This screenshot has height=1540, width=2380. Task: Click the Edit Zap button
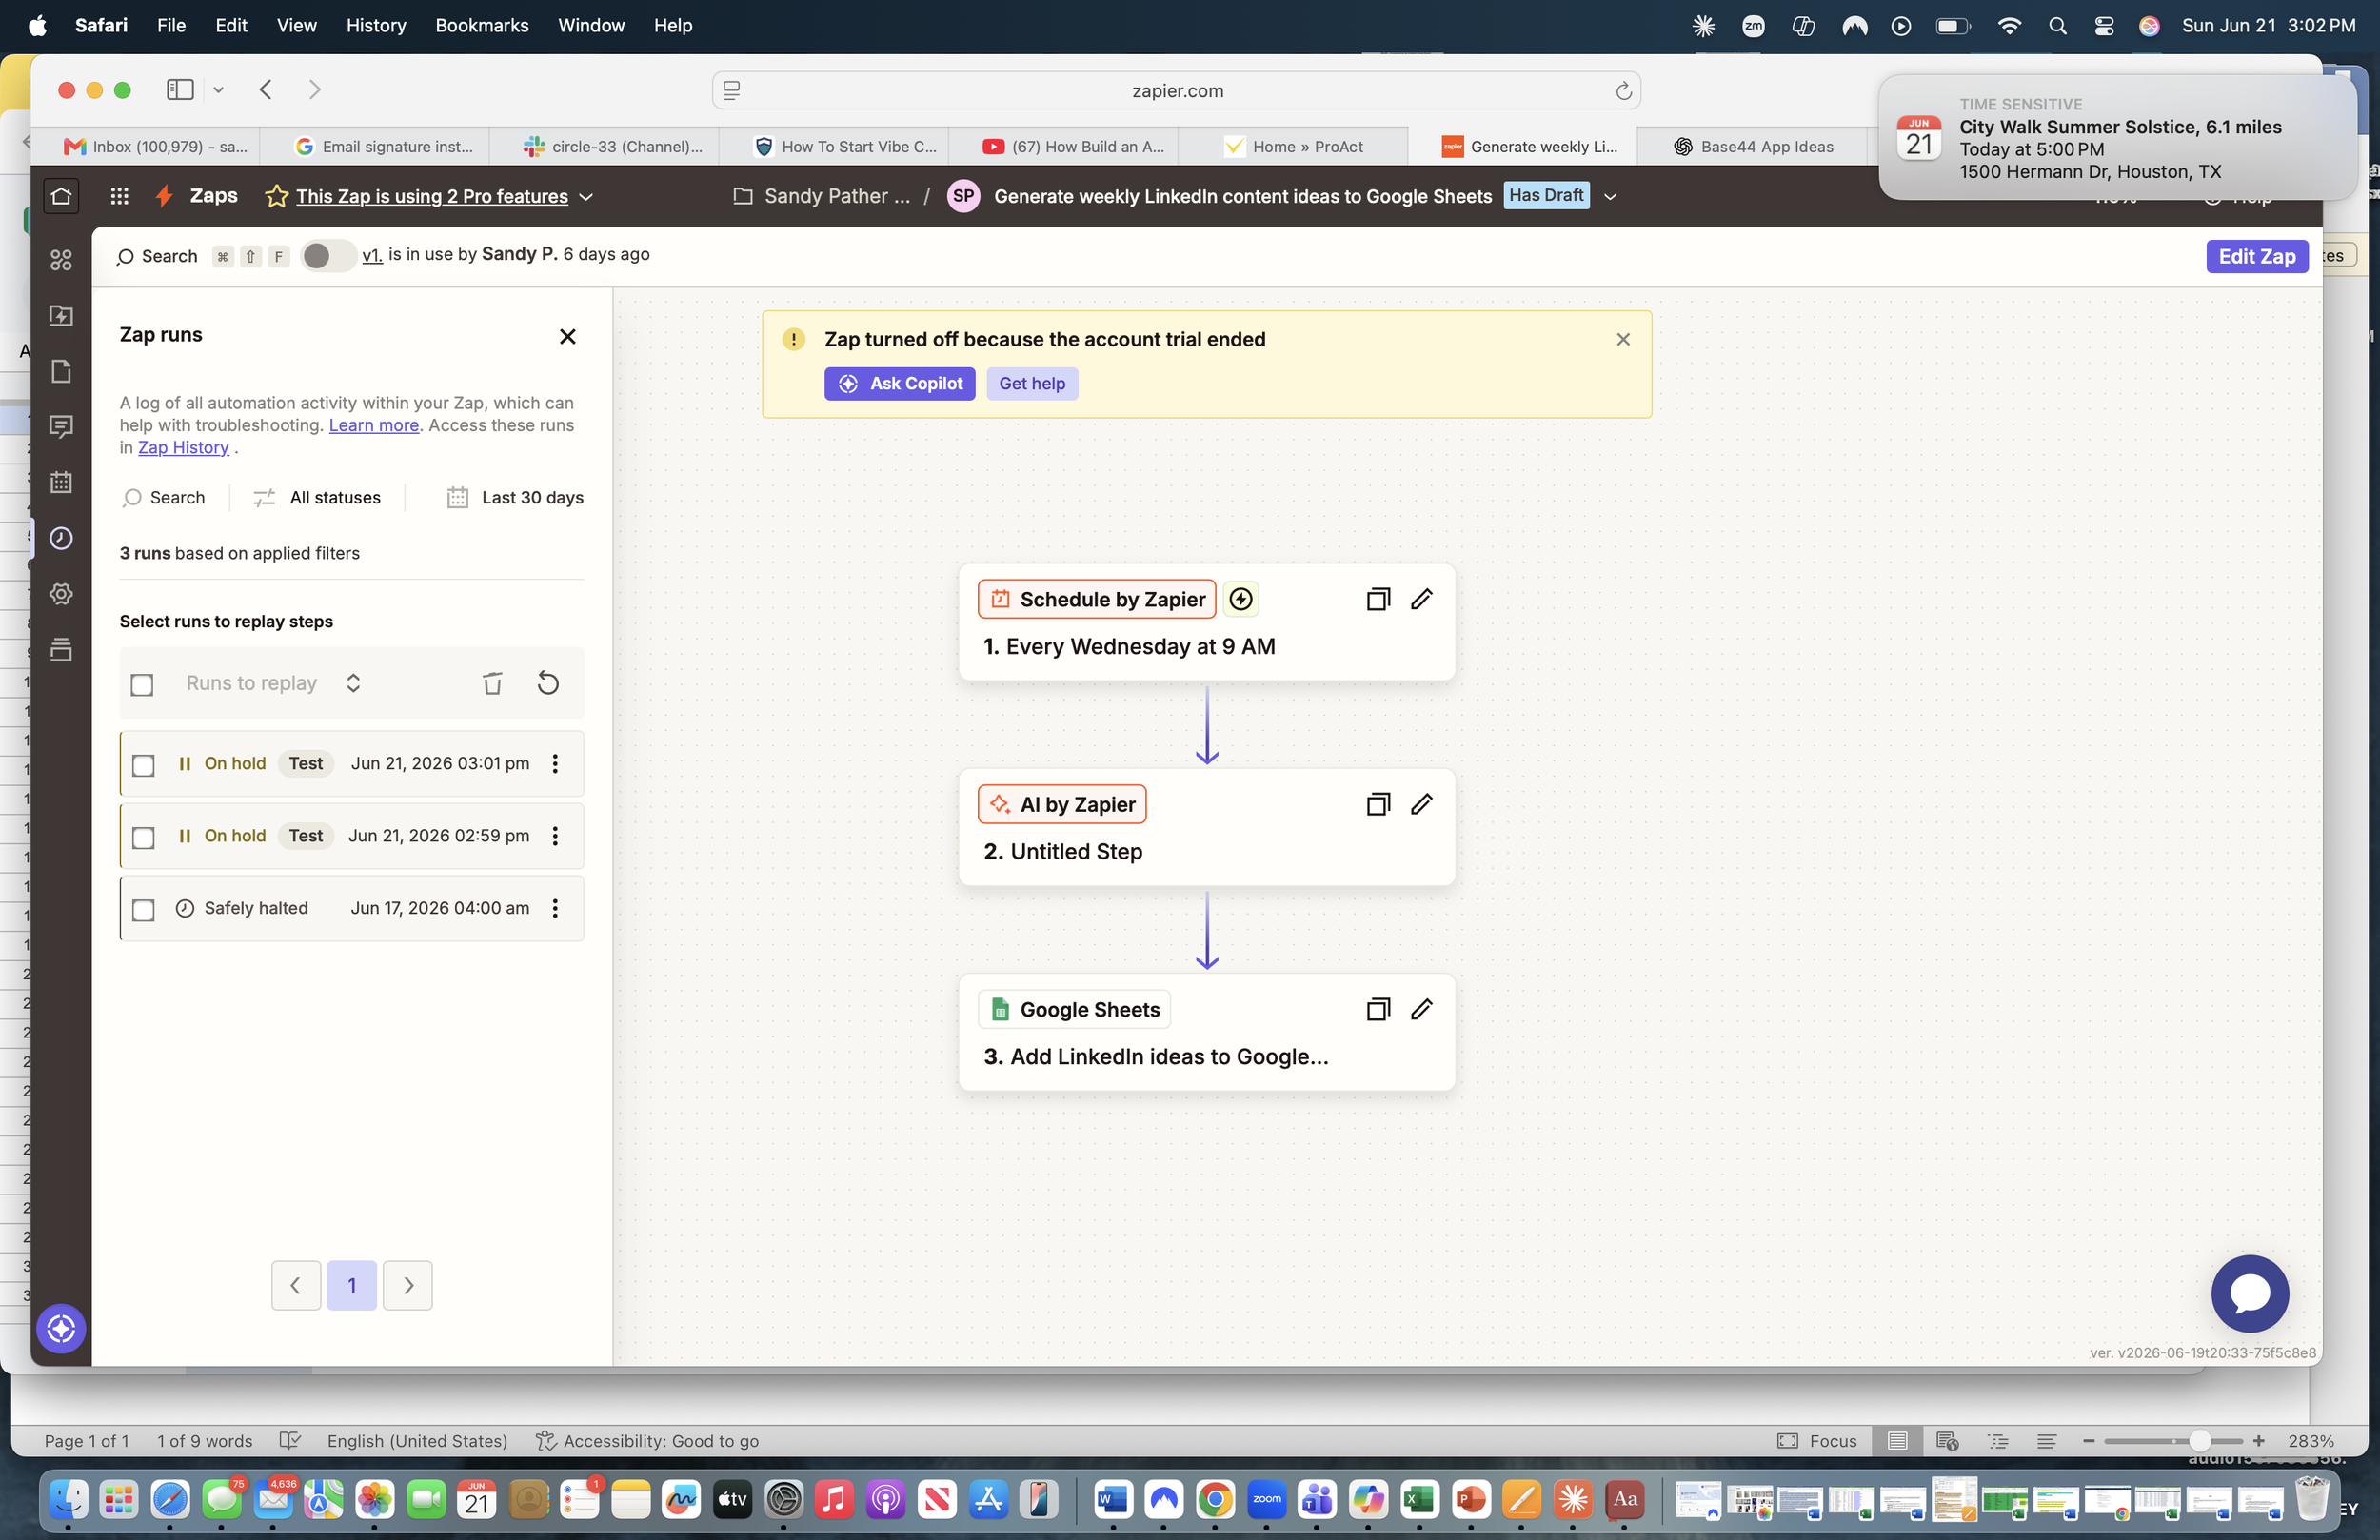[2257, 256]
